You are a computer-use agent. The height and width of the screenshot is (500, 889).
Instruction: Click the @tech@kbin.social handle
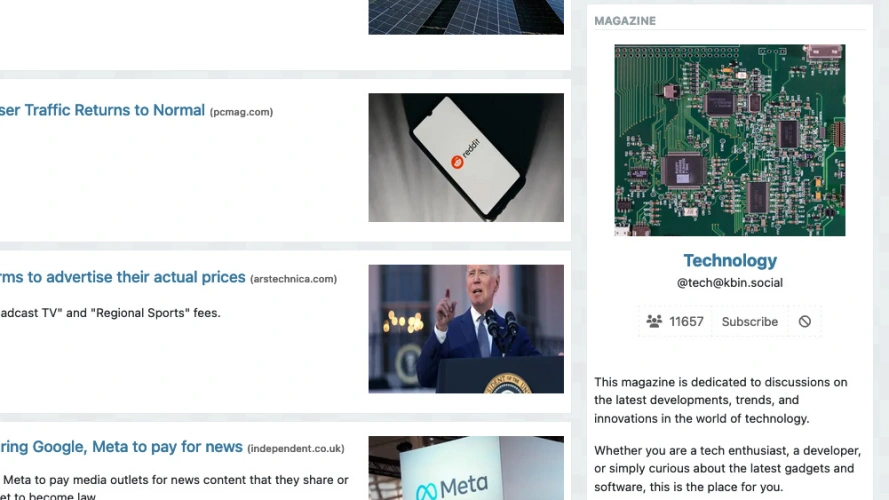(730, 283)
